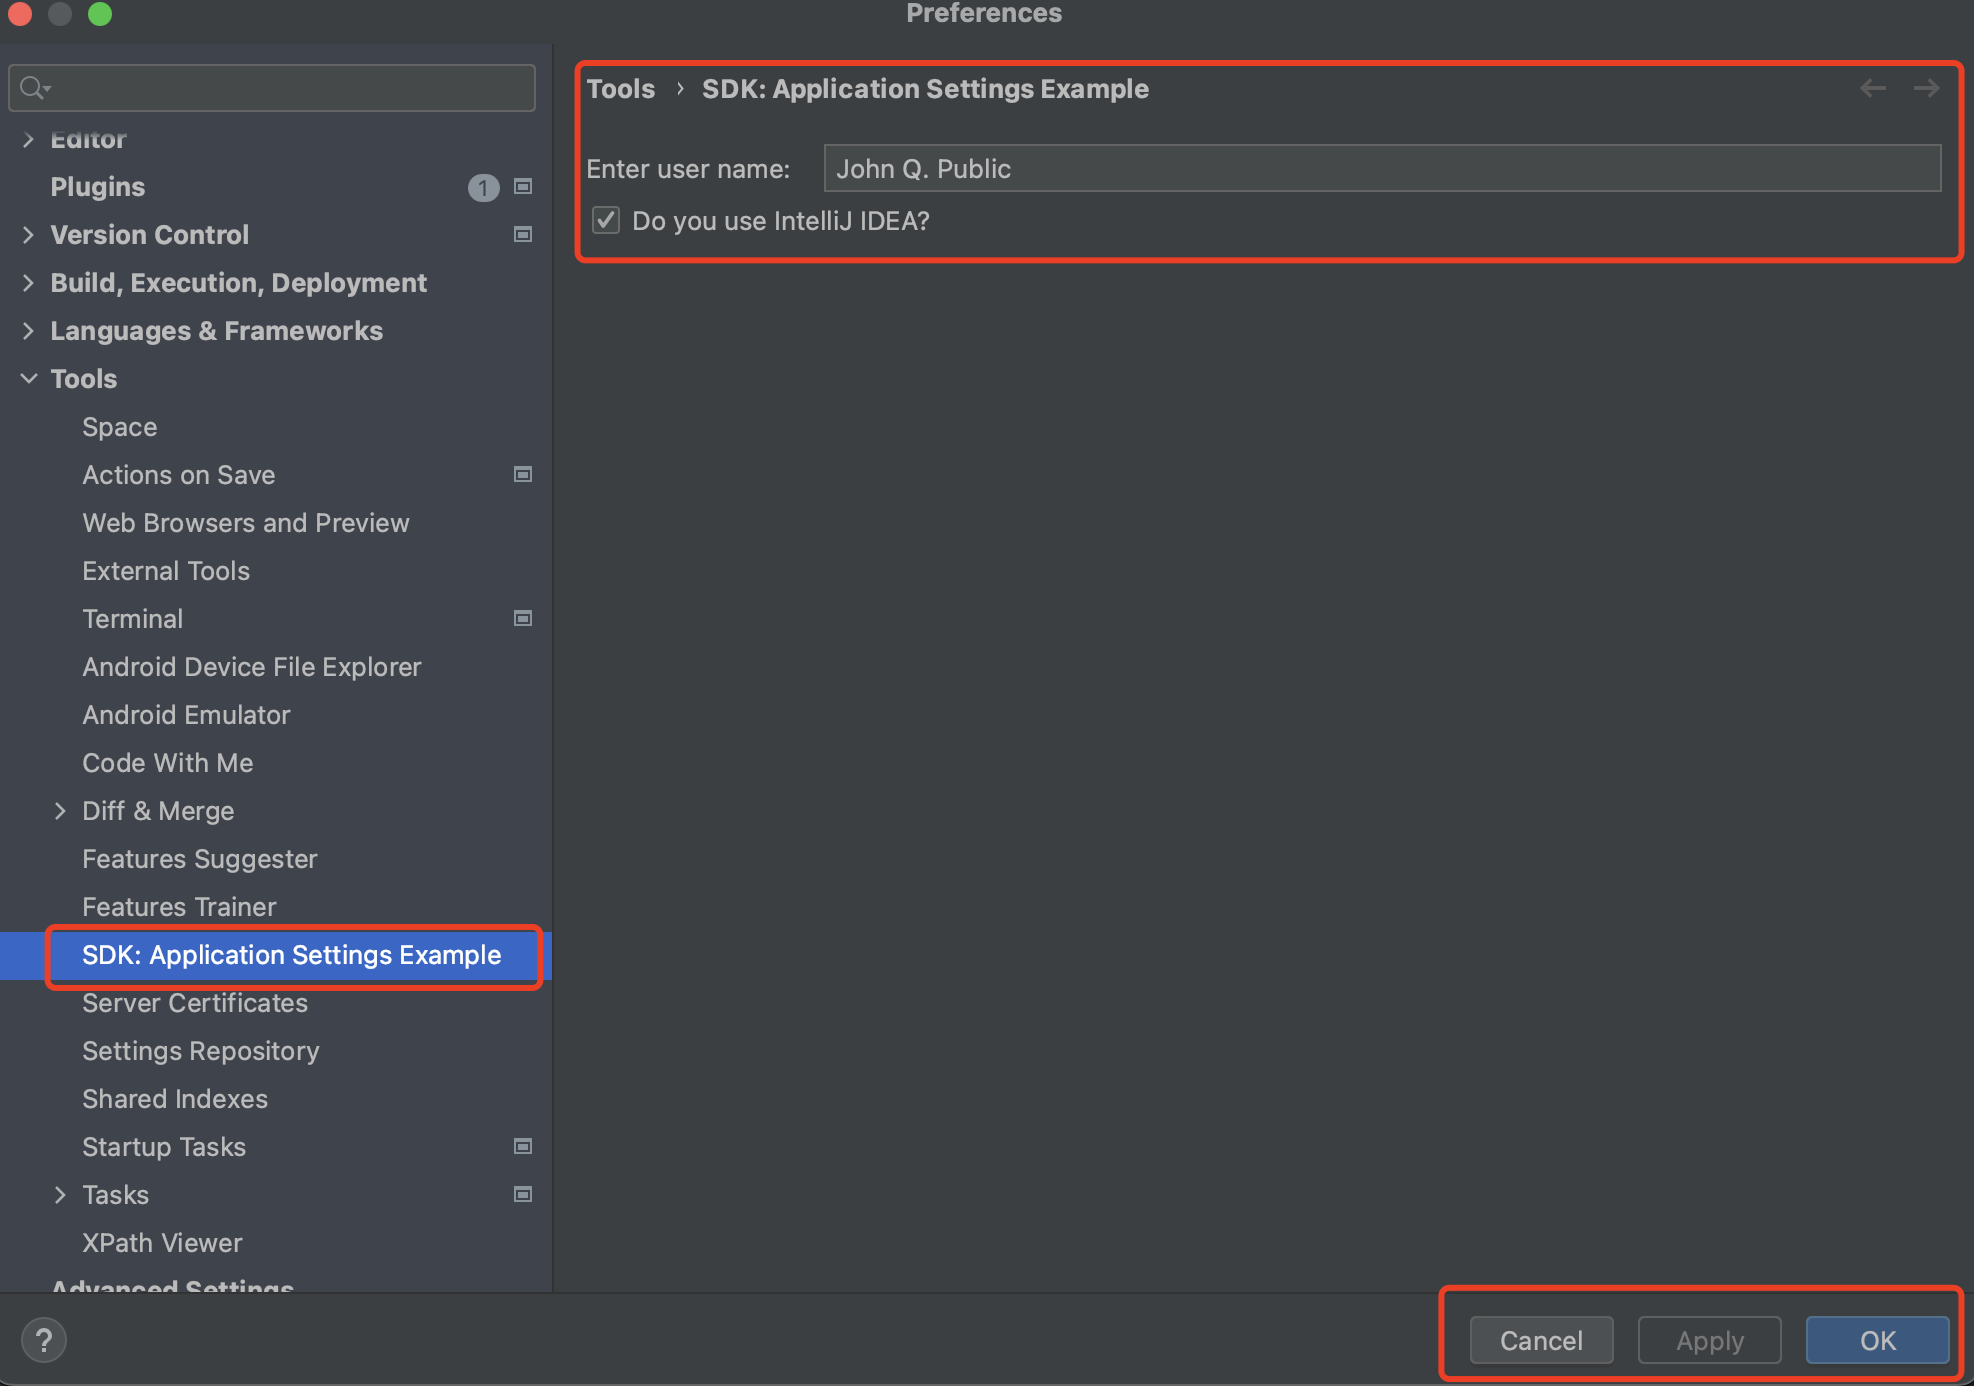This screenshot has width=1974, height=1386.
Task: Open the help question mark icon
Action: [44, 1339]
